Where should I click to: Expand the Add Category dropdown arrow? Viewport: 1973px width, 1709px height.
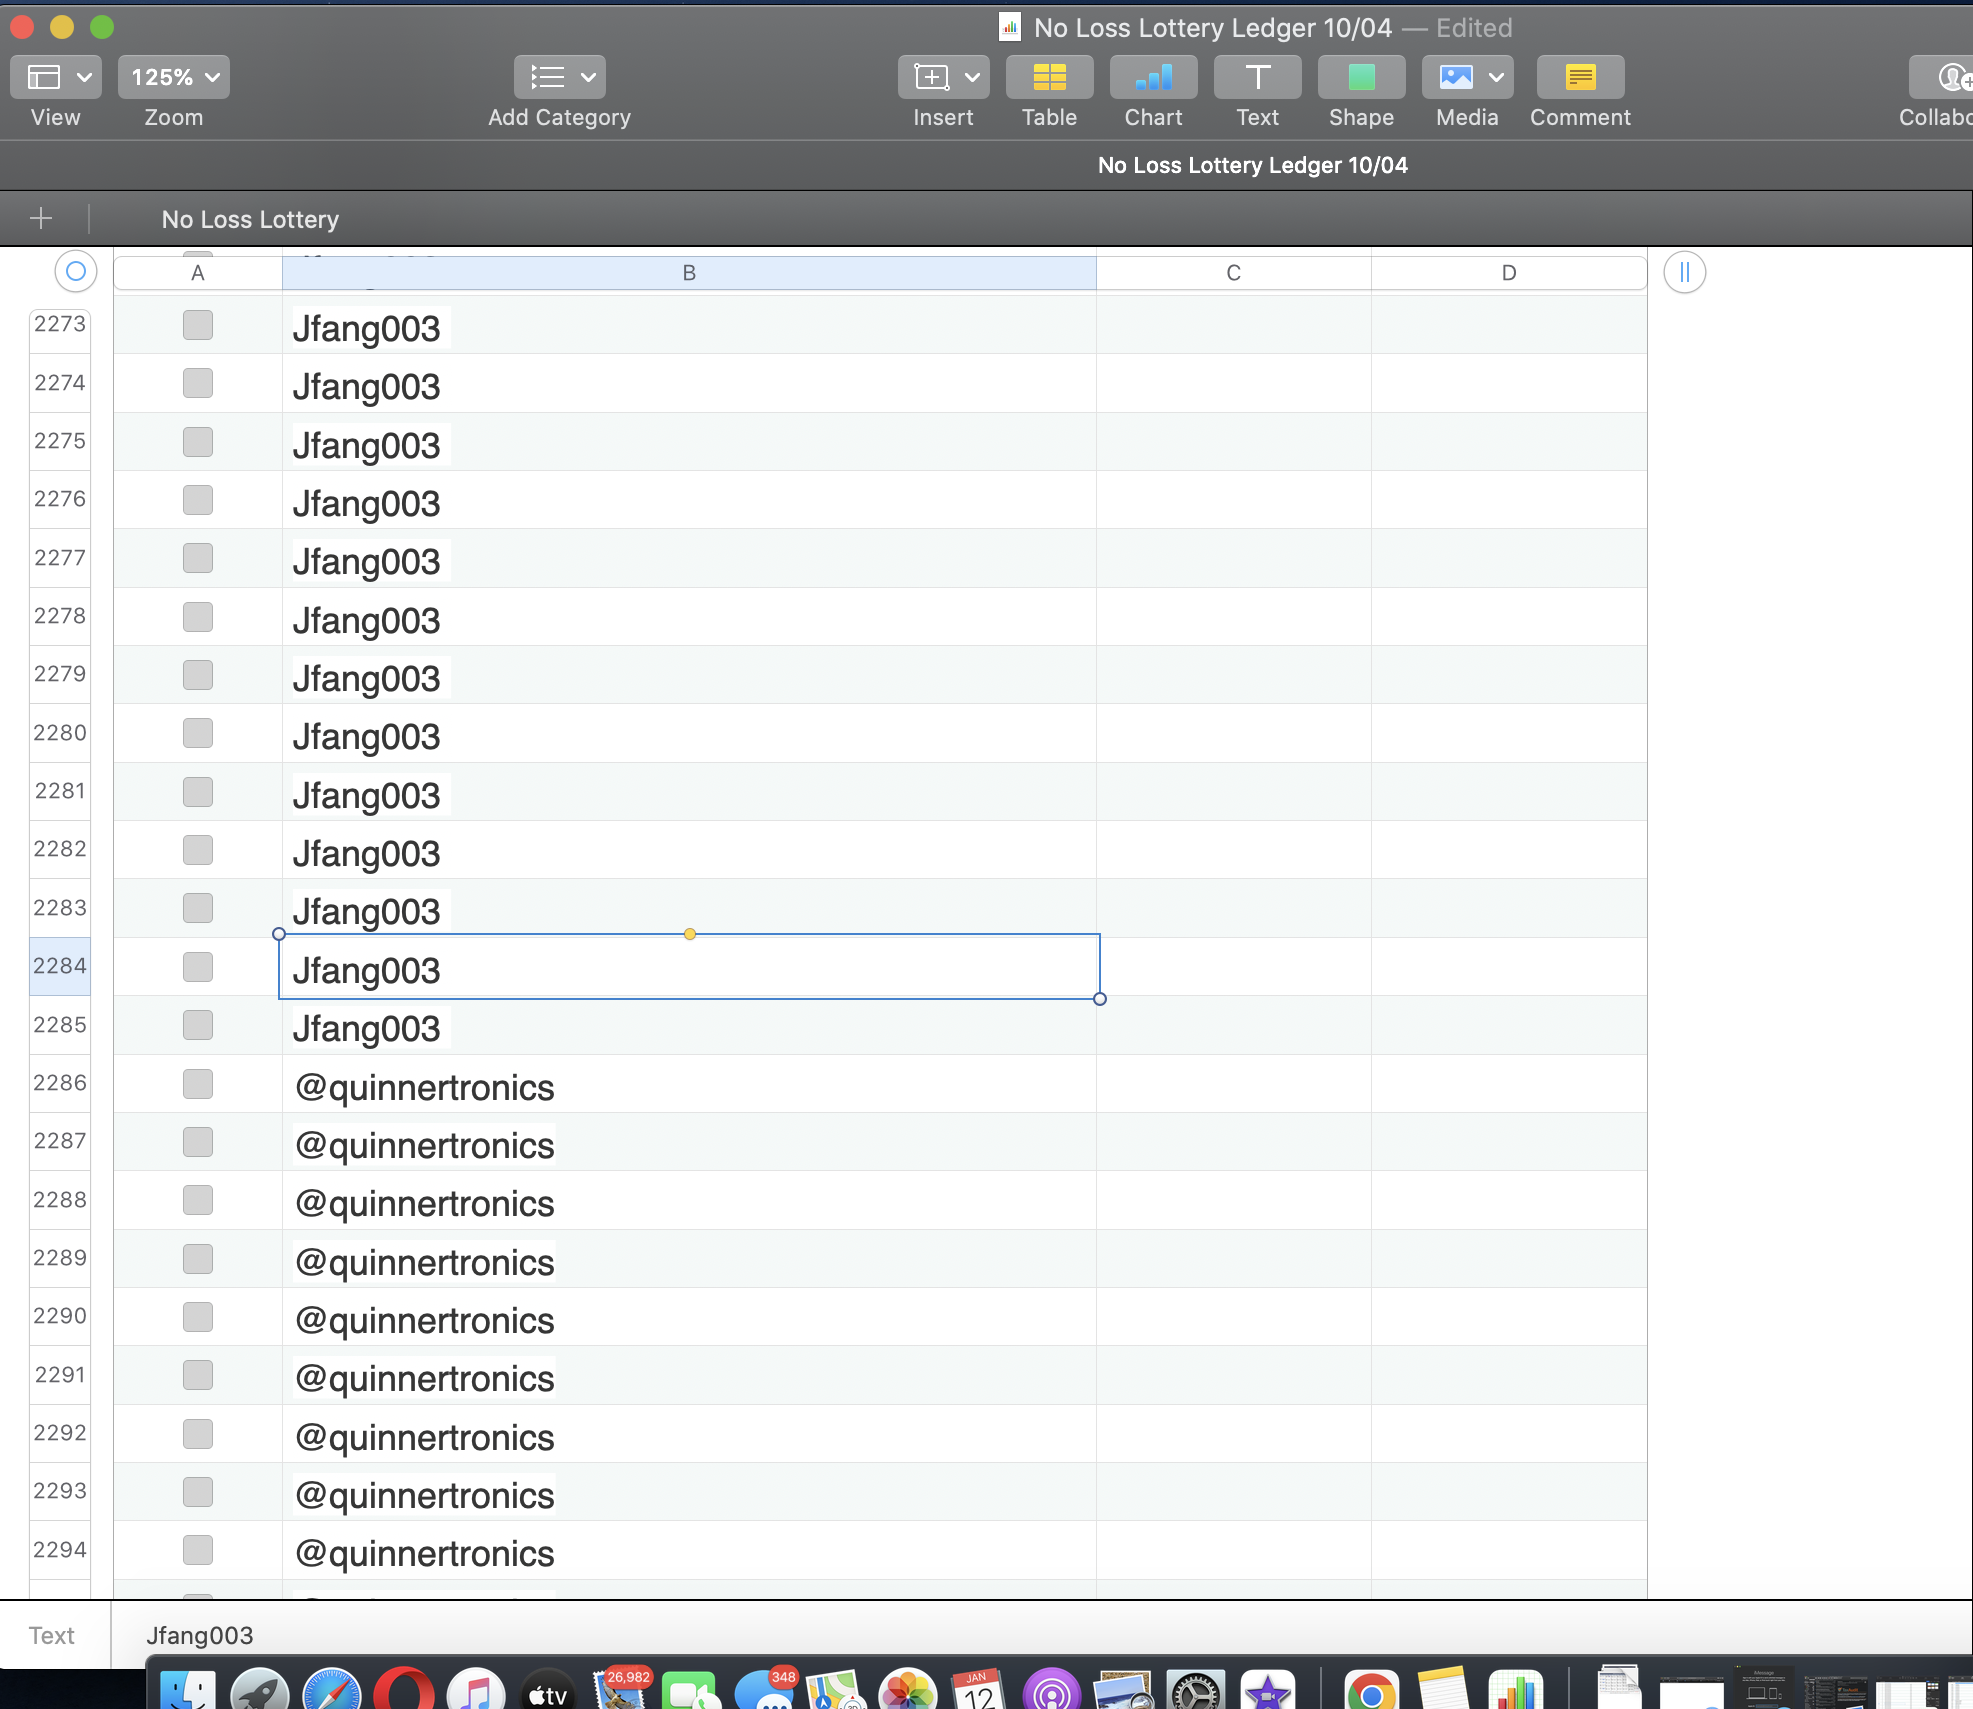click(588, 77)
